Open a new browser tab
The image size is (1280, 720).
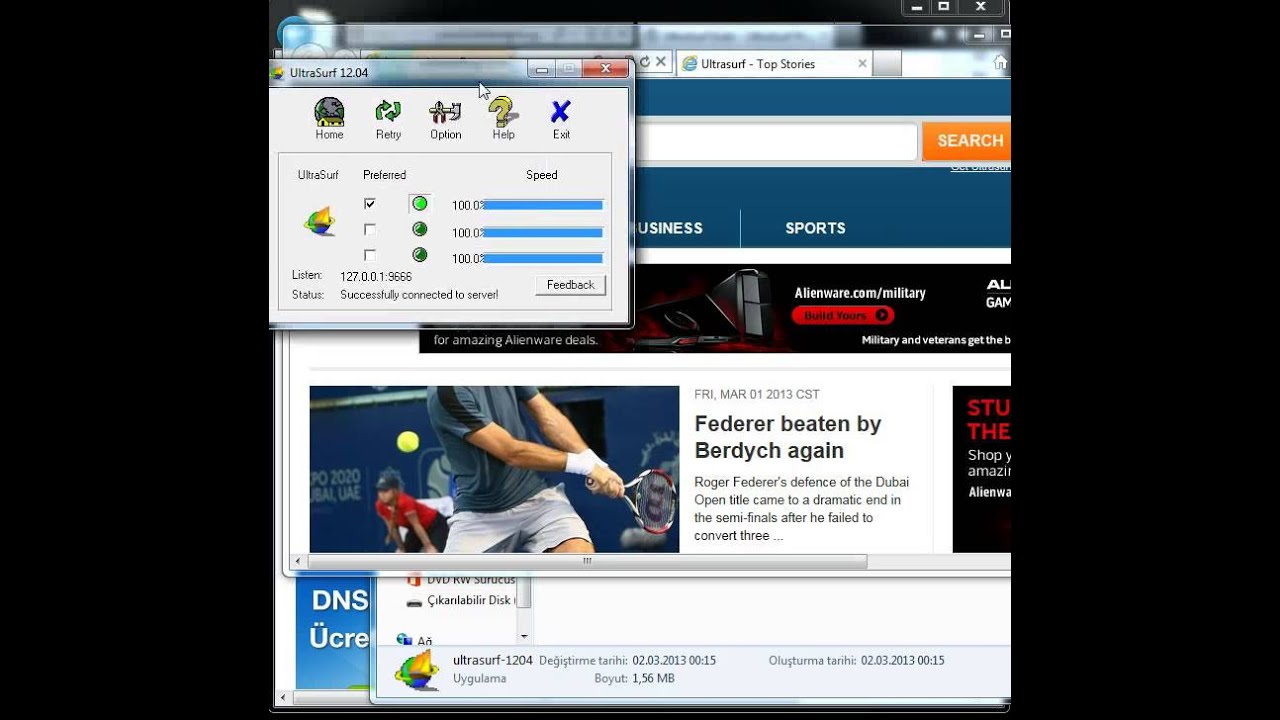tap(887, 64)
